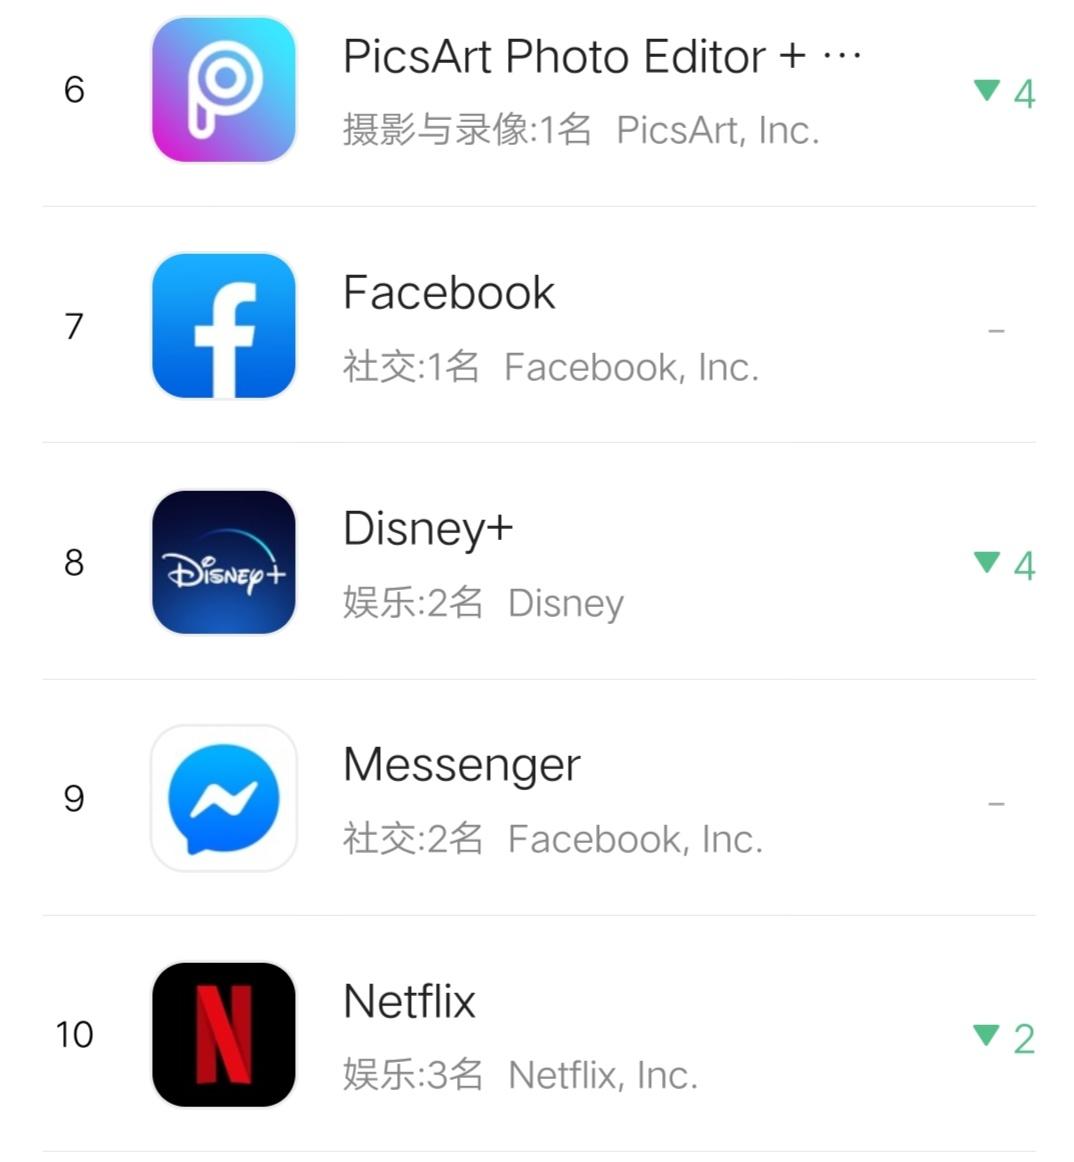1074x1162 pixels.
Task: Click Disney developer name under Disney+
Action: [566, 603]
